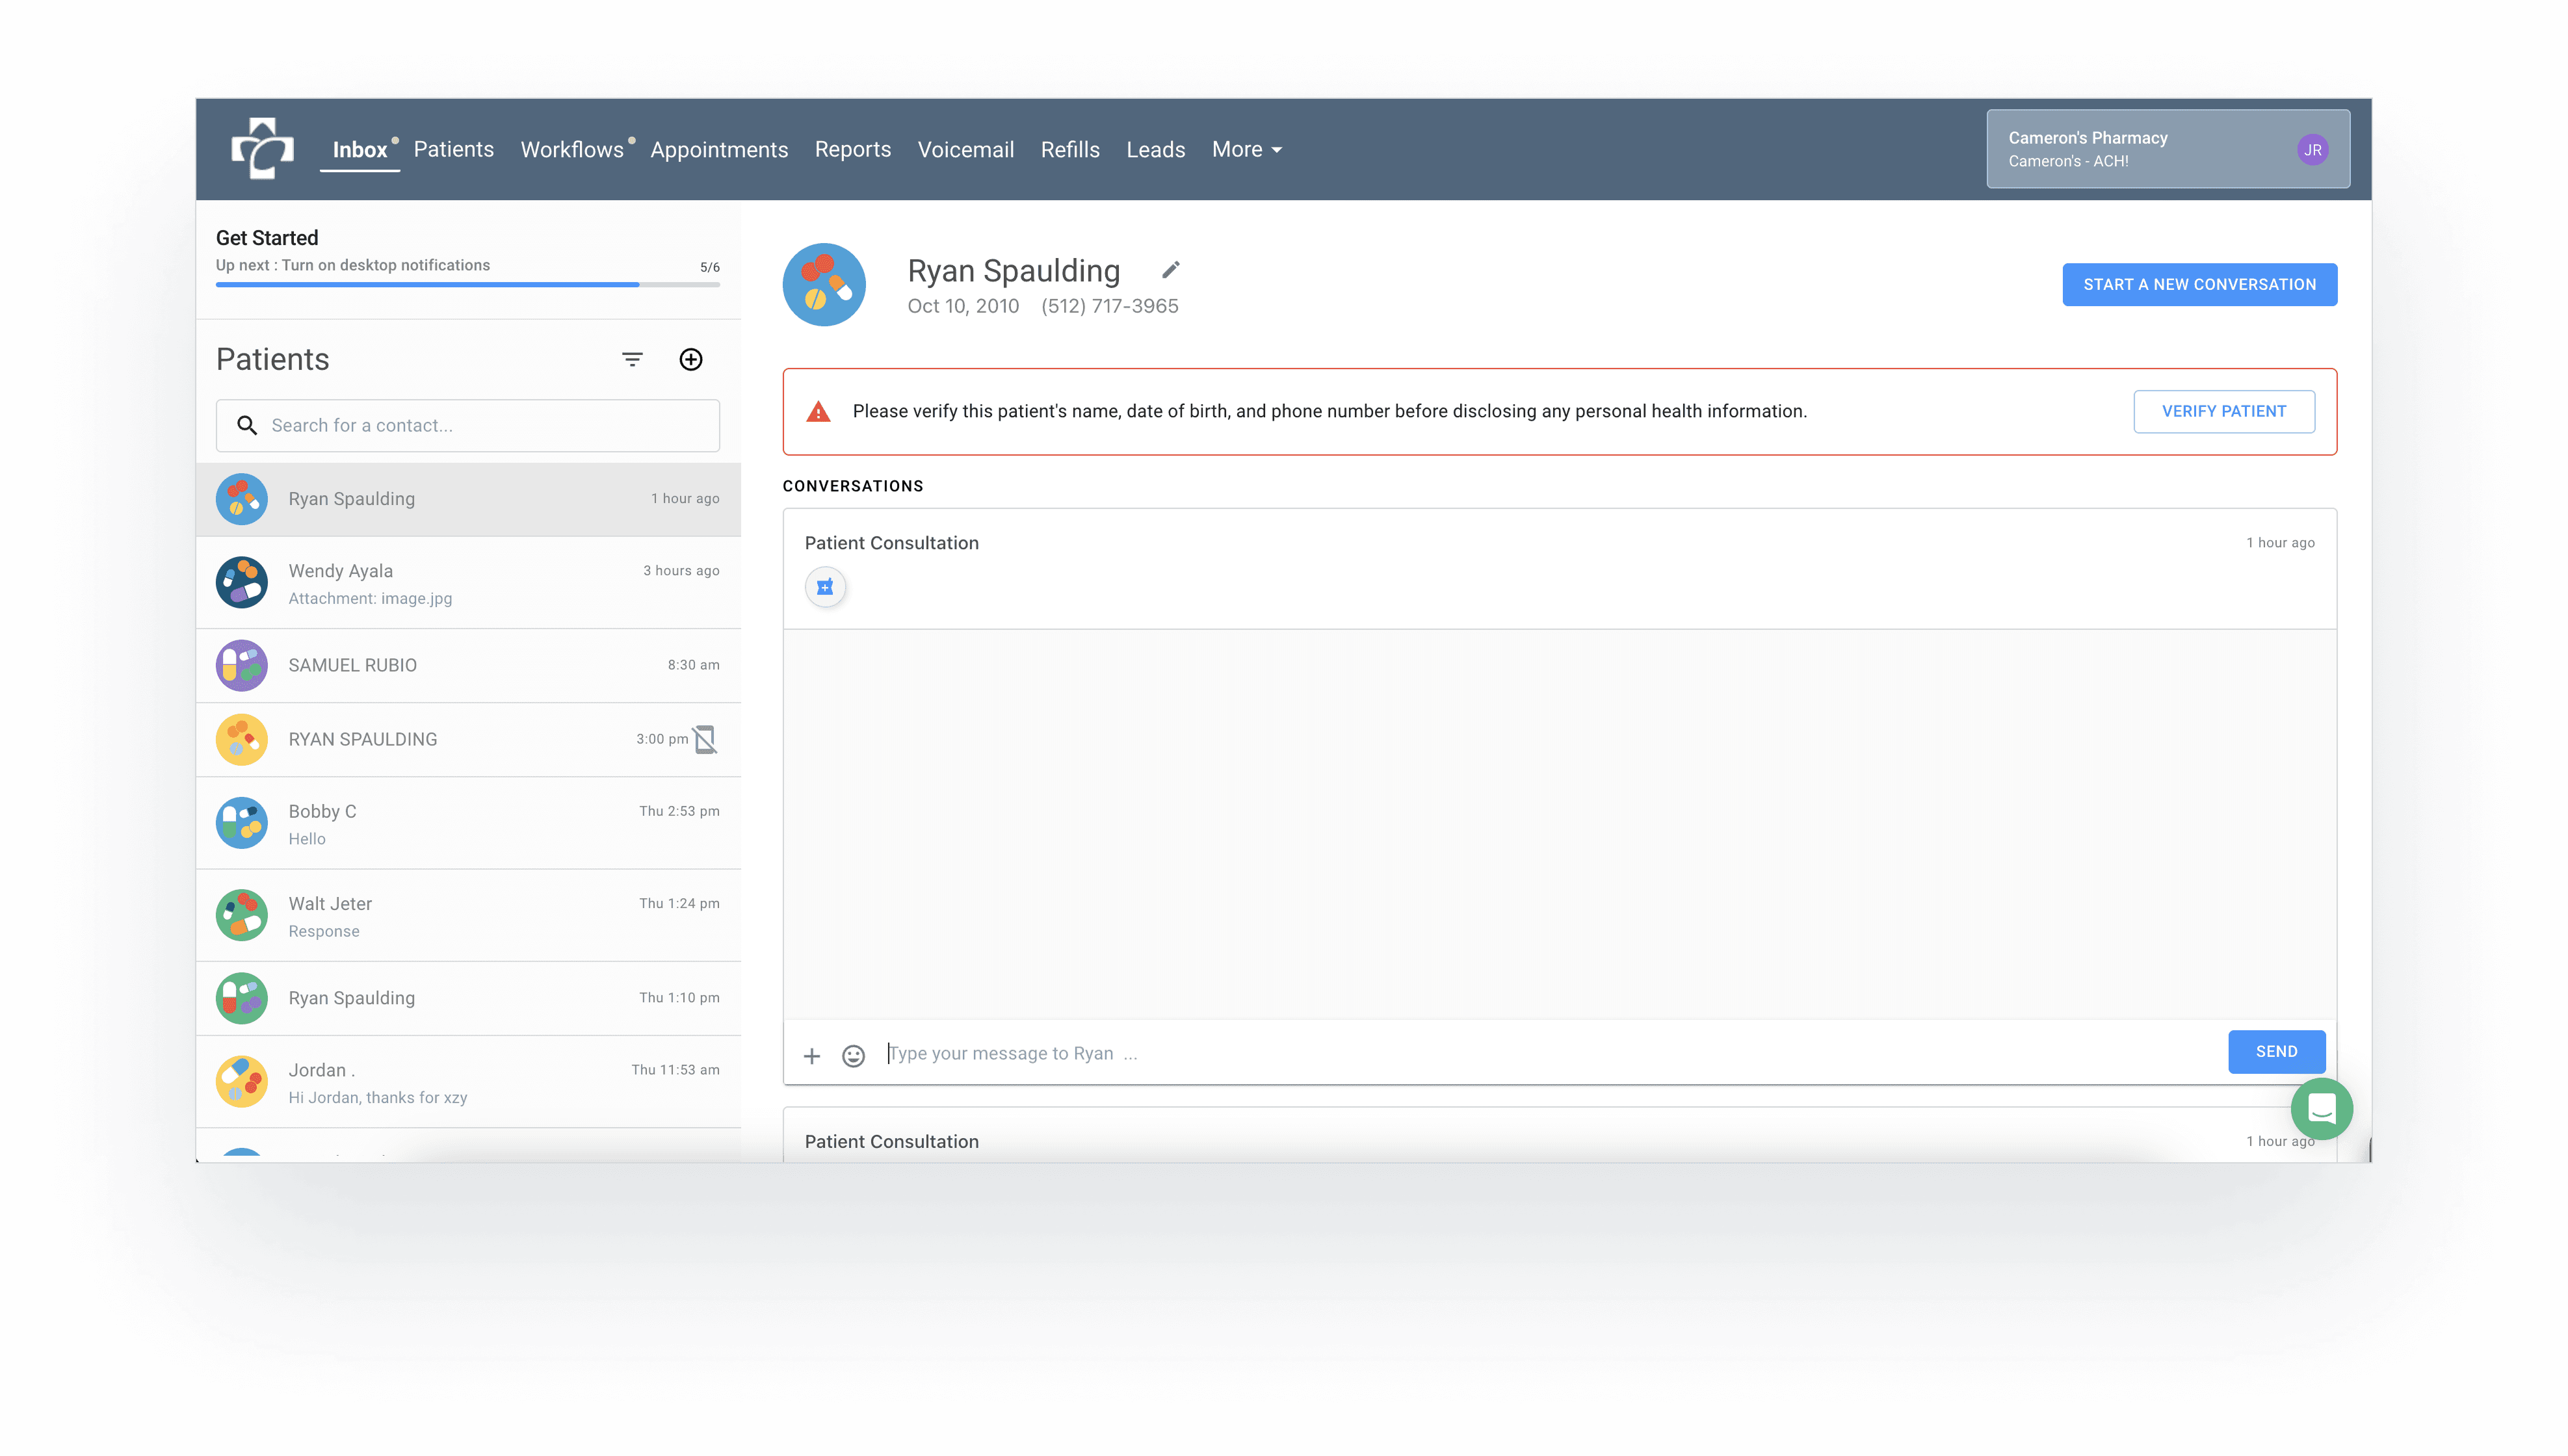Click the pharmacy cross logo icon

(x=262, y=149)
